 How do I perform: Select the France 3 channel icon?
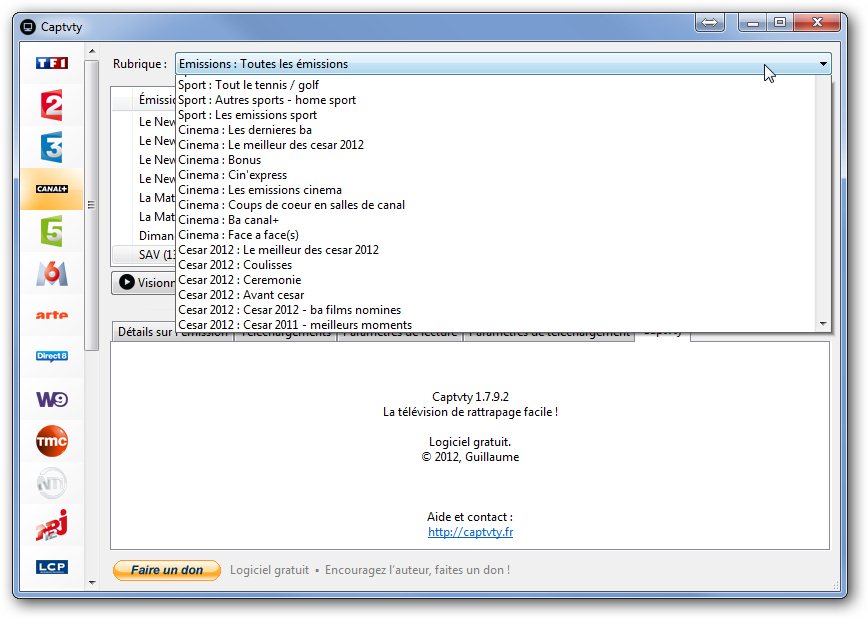click(51, 147)
